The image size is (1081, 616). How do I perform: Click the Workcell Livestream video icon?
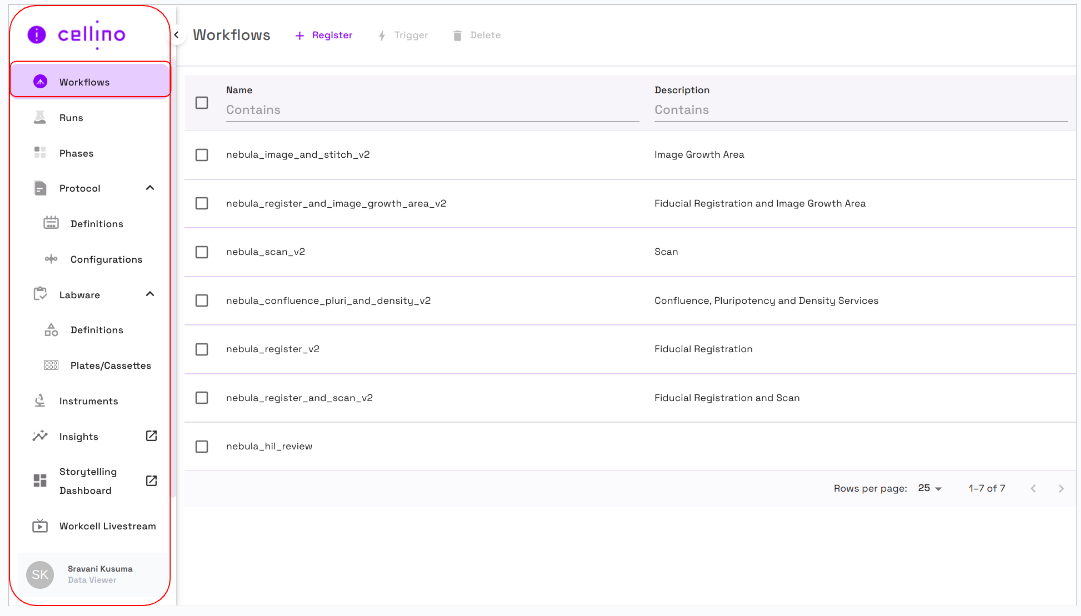(x=40, y=526)
